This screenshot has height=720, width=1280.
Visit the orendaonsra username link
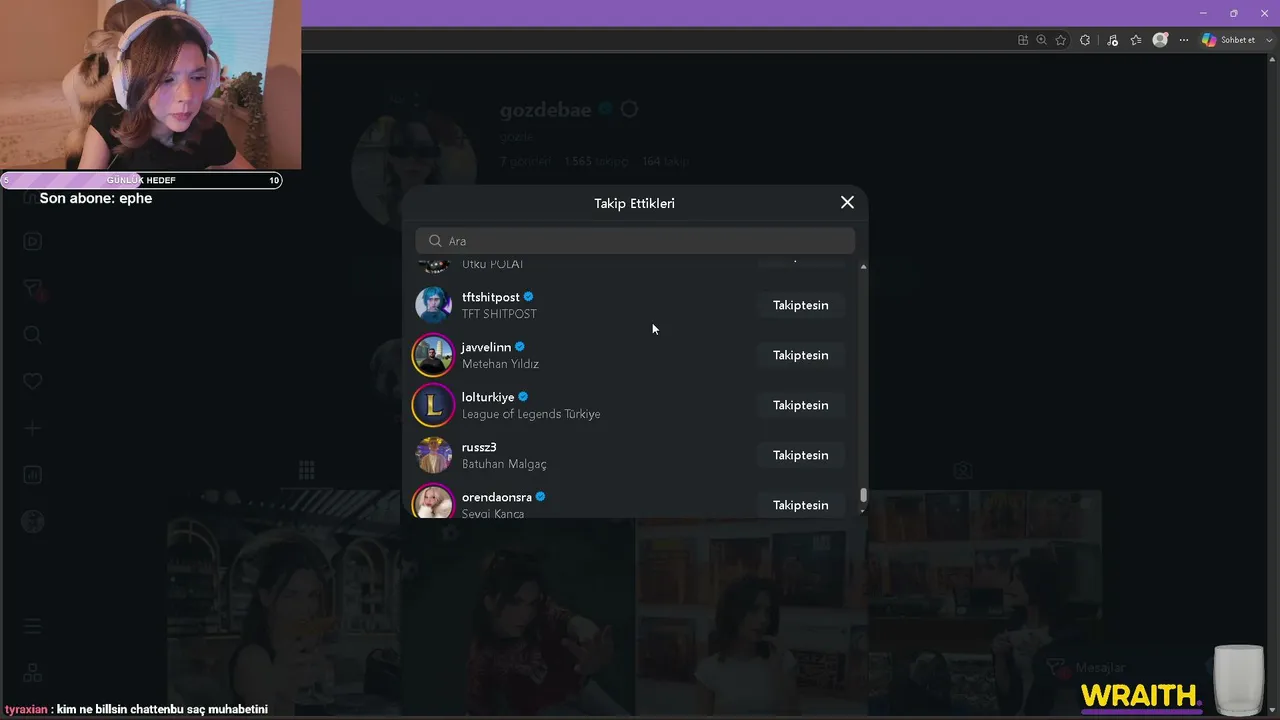pos(497,497)
